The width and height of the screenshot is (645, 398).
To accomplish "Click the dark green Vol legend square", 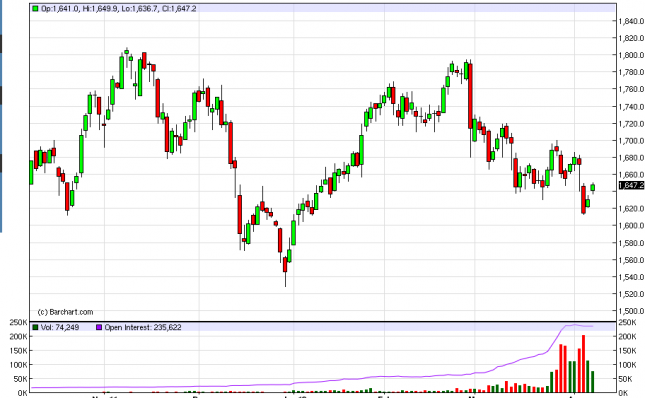I will [x=35, y=327].
